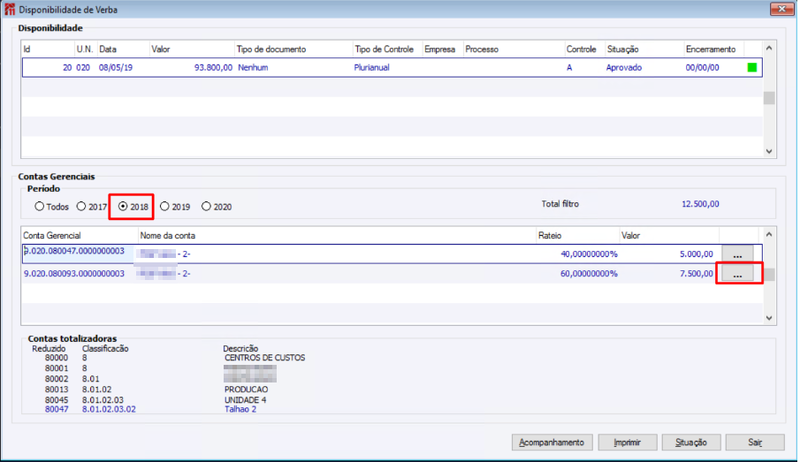Click the Nenhum document type cell
The image size is (800, 462).
[253, 67]
